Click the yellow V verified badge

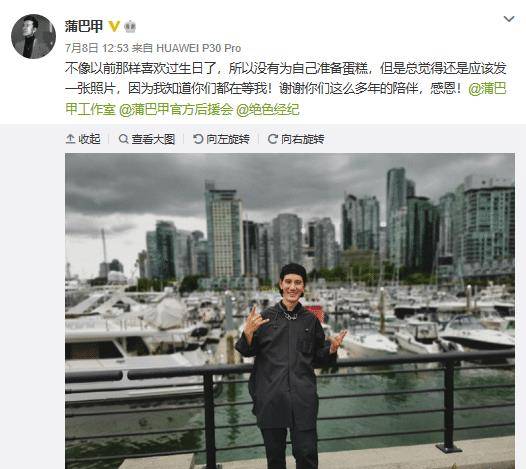pos(114,26)
